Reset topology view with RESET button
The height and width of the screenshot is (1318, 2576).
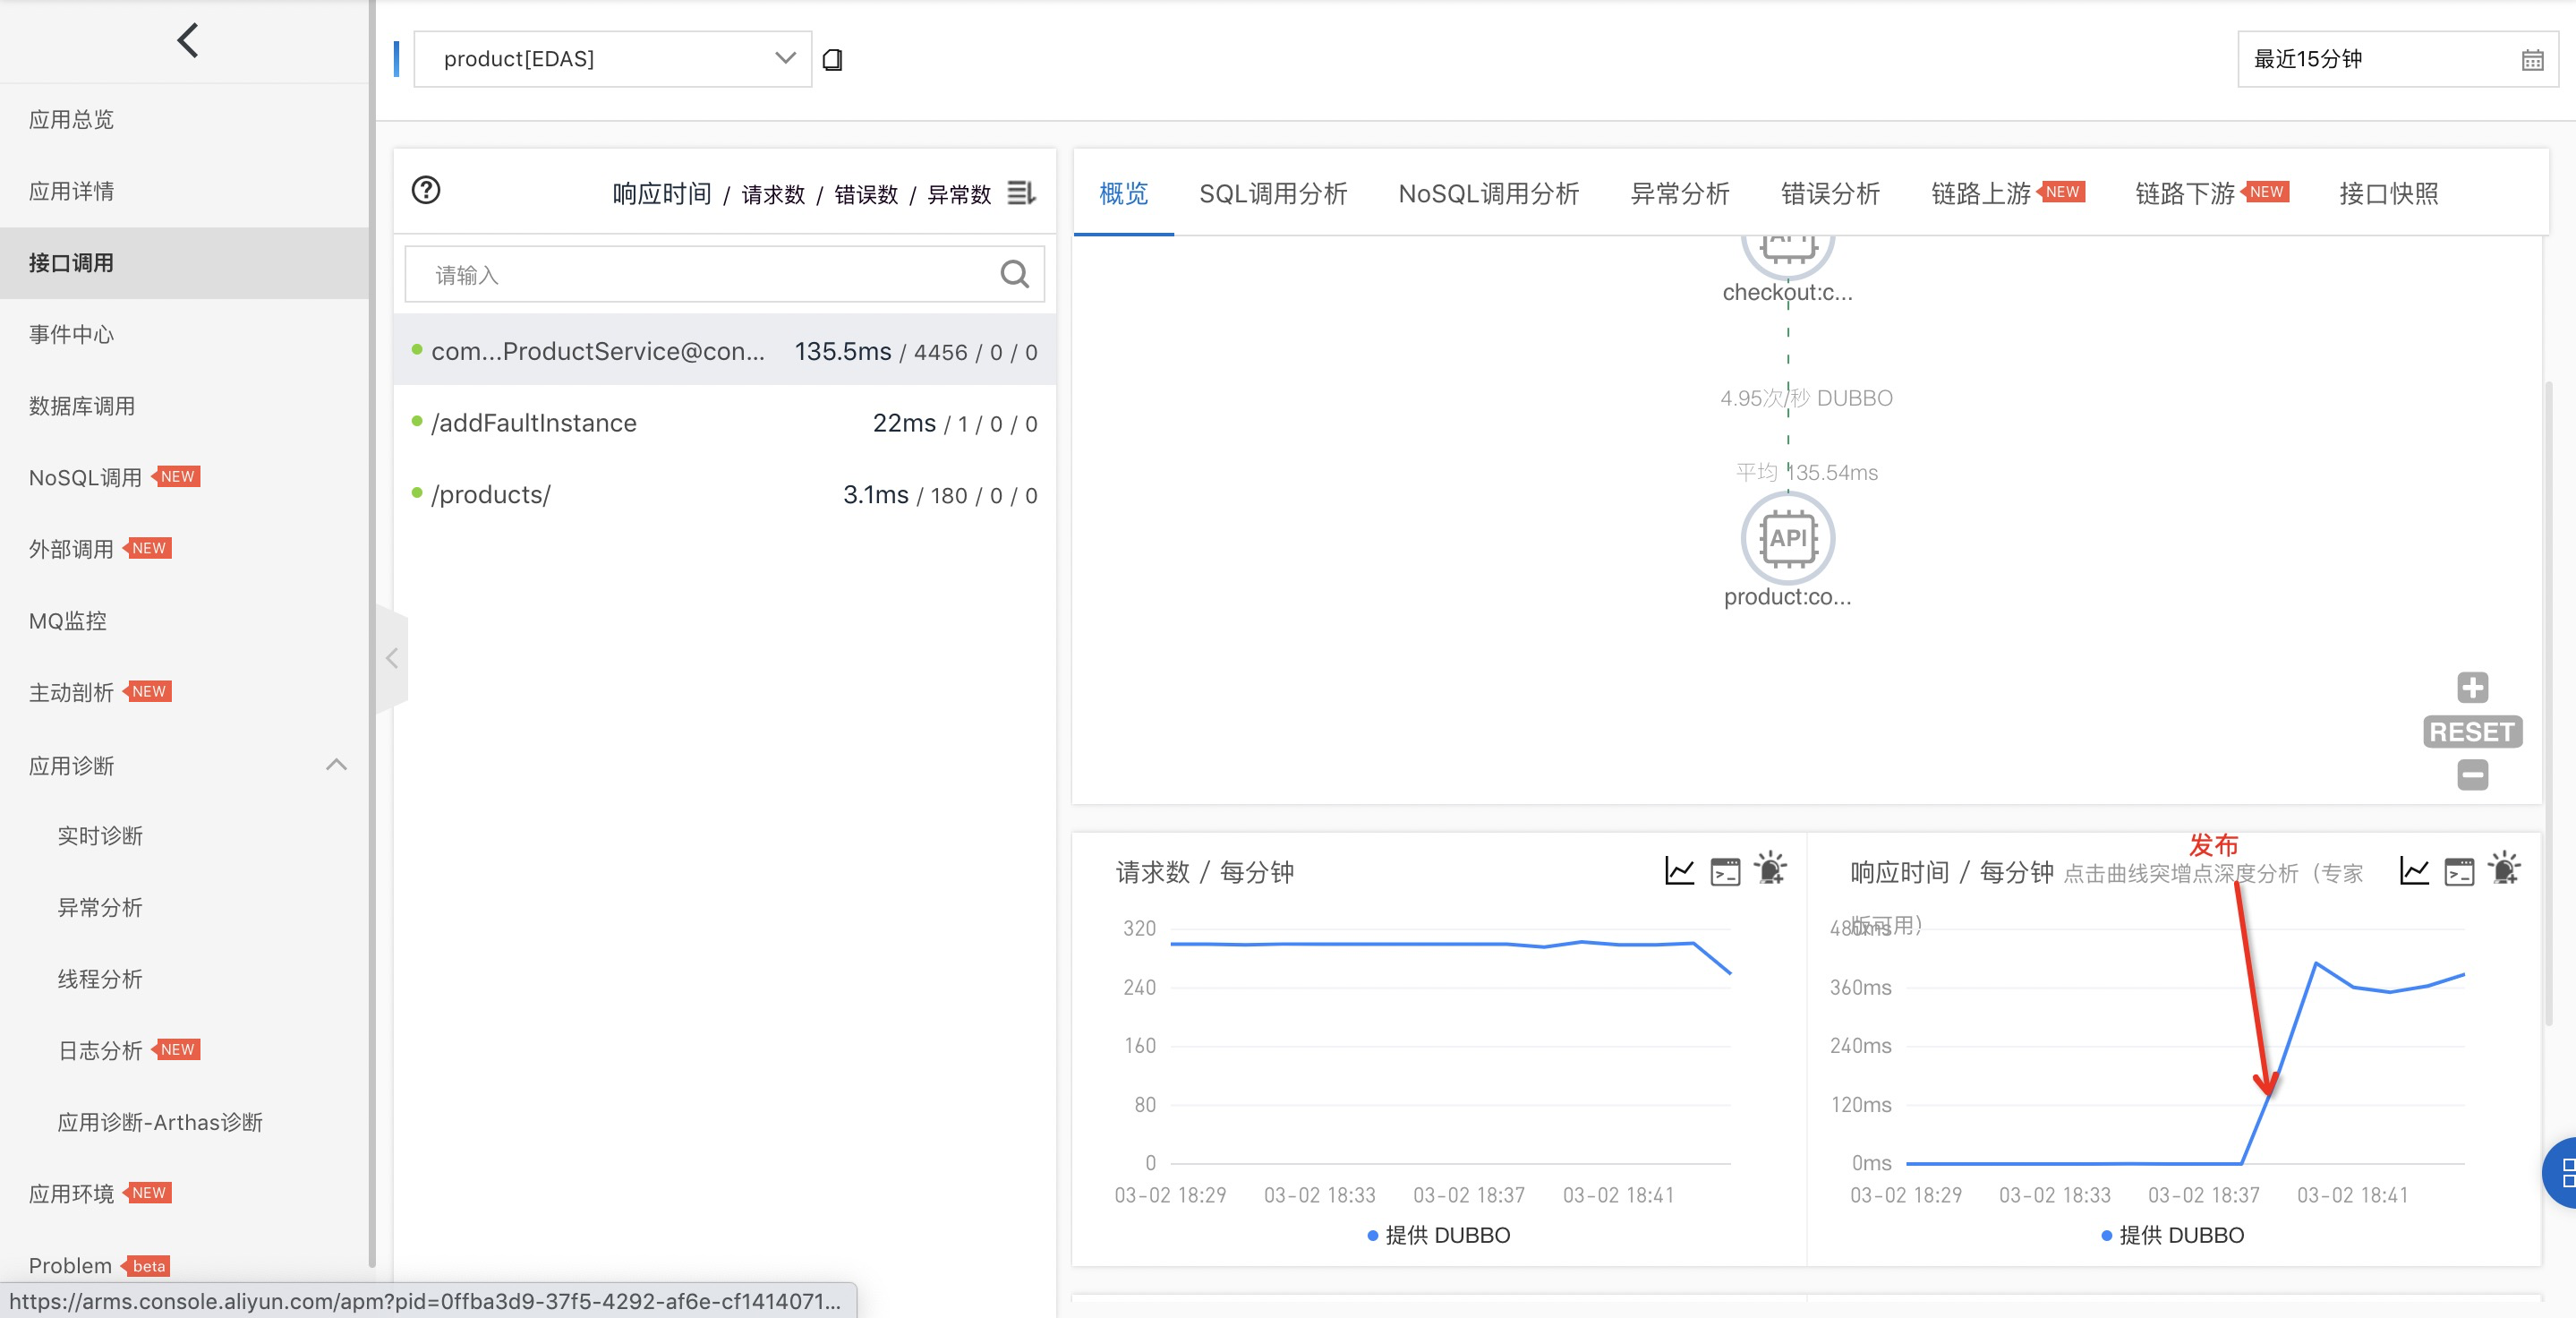click(x=2472, y=732)
